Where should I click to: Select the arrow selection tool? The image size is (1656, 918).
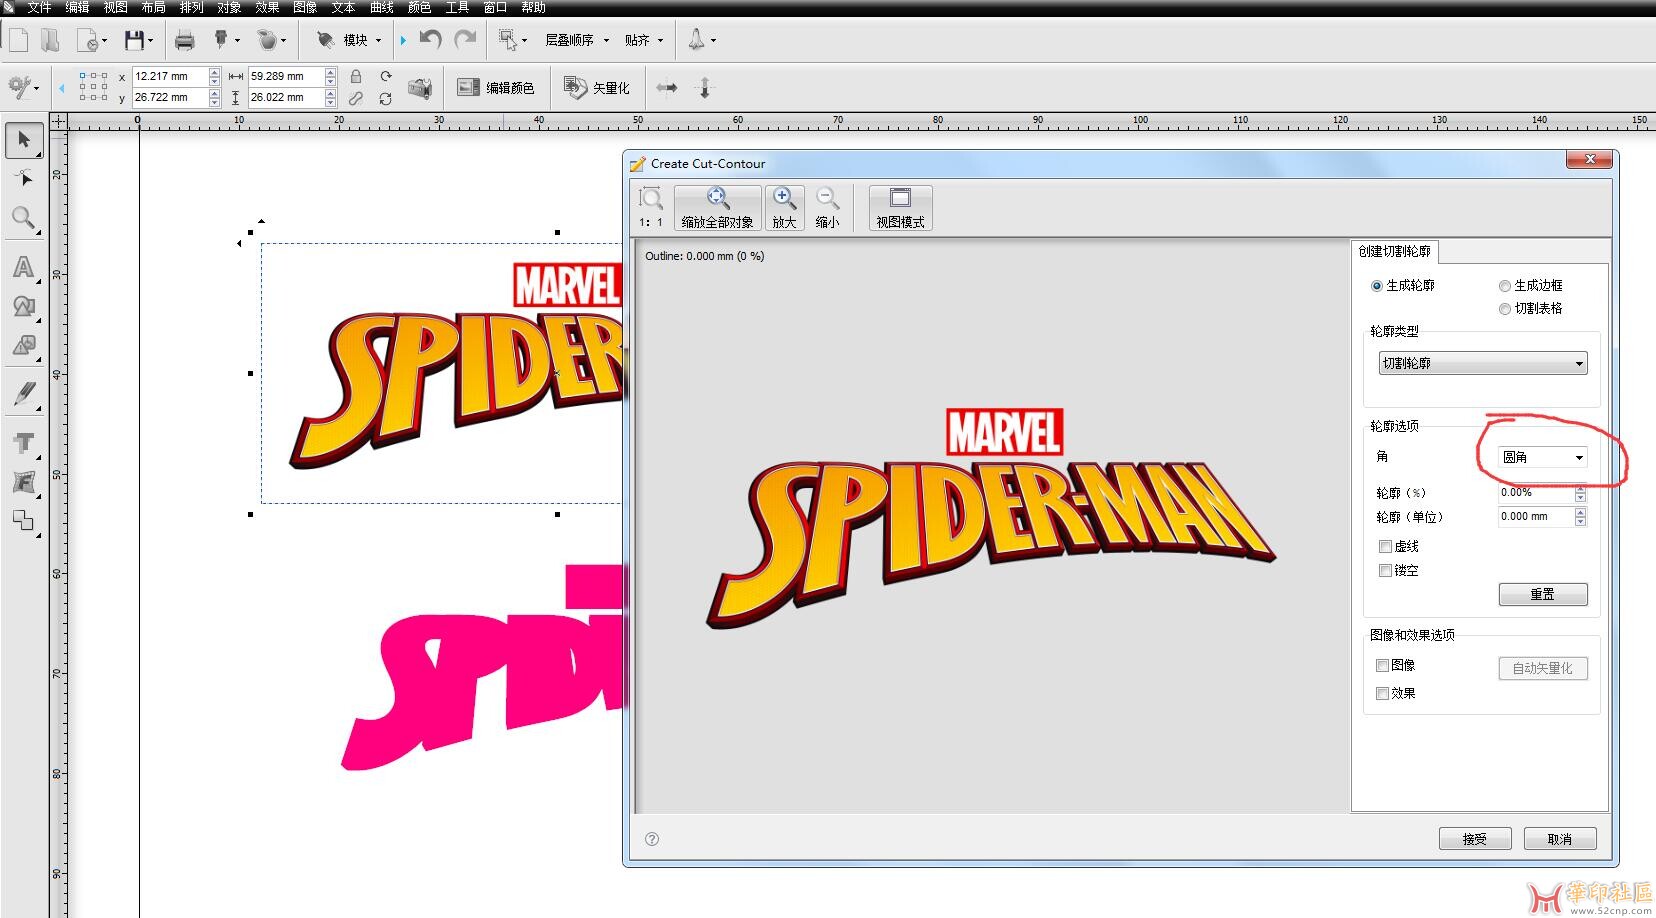coord(24,140)
